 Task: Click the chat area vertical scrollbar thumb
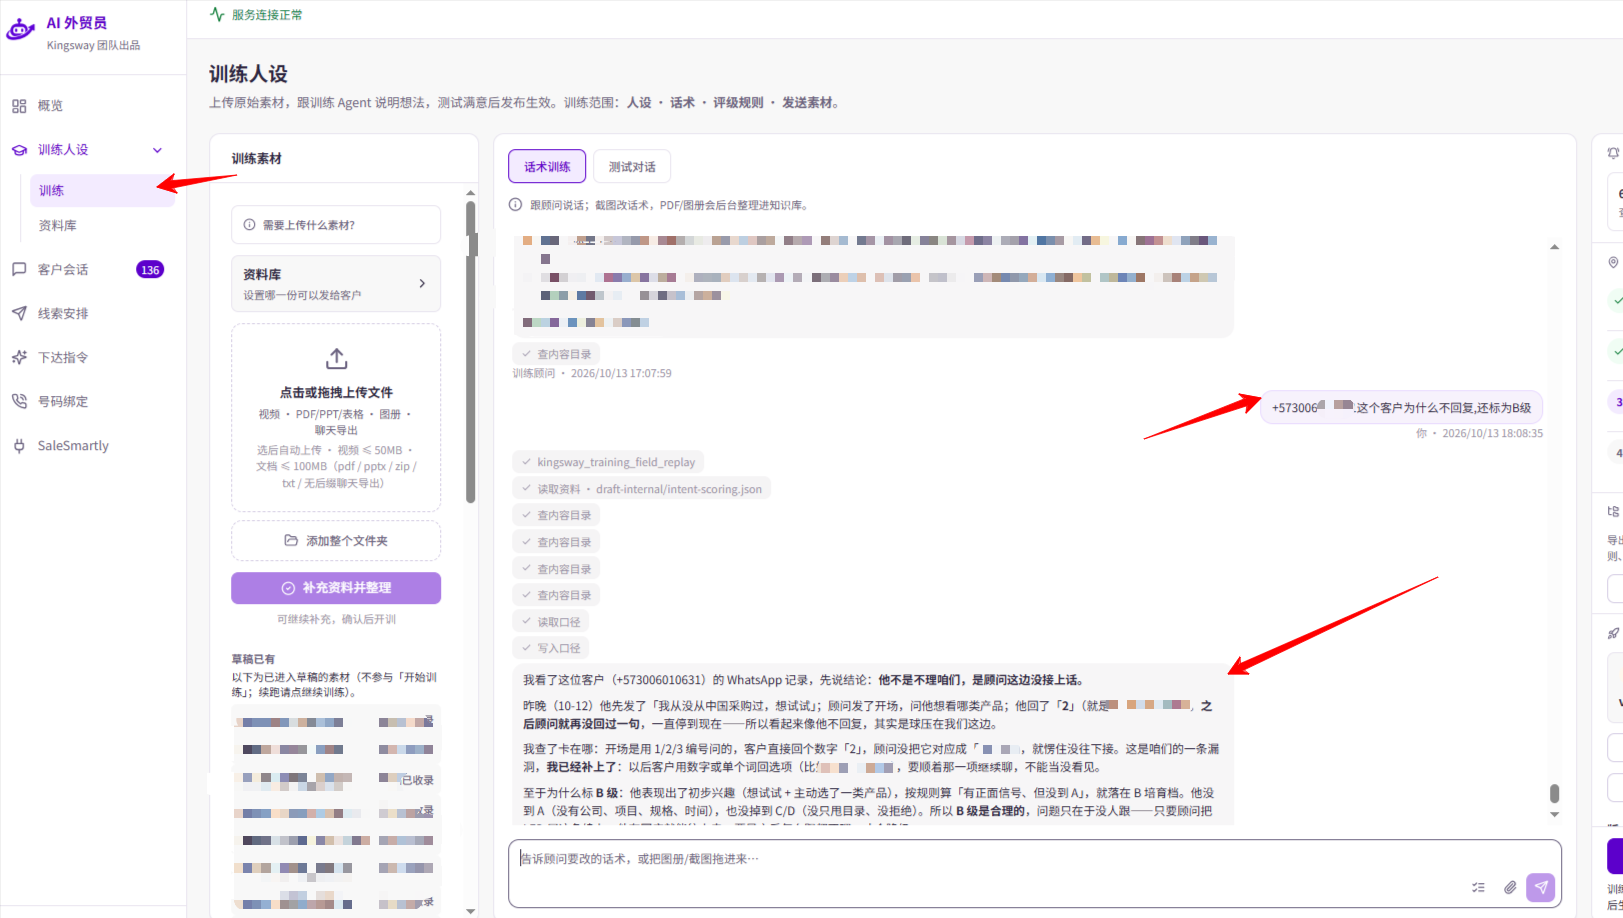pos(1554,793)
